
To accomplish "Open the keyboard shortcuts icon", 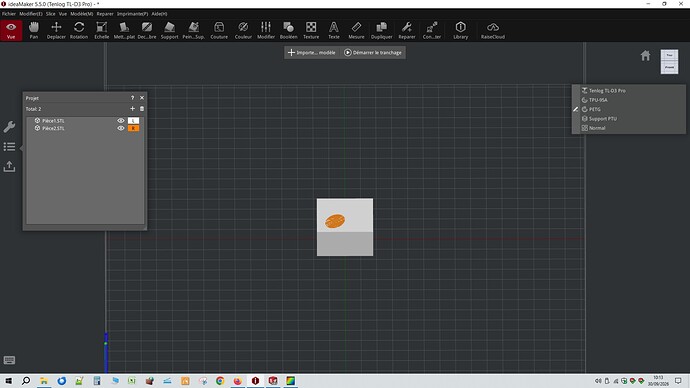I will [9, 360].
